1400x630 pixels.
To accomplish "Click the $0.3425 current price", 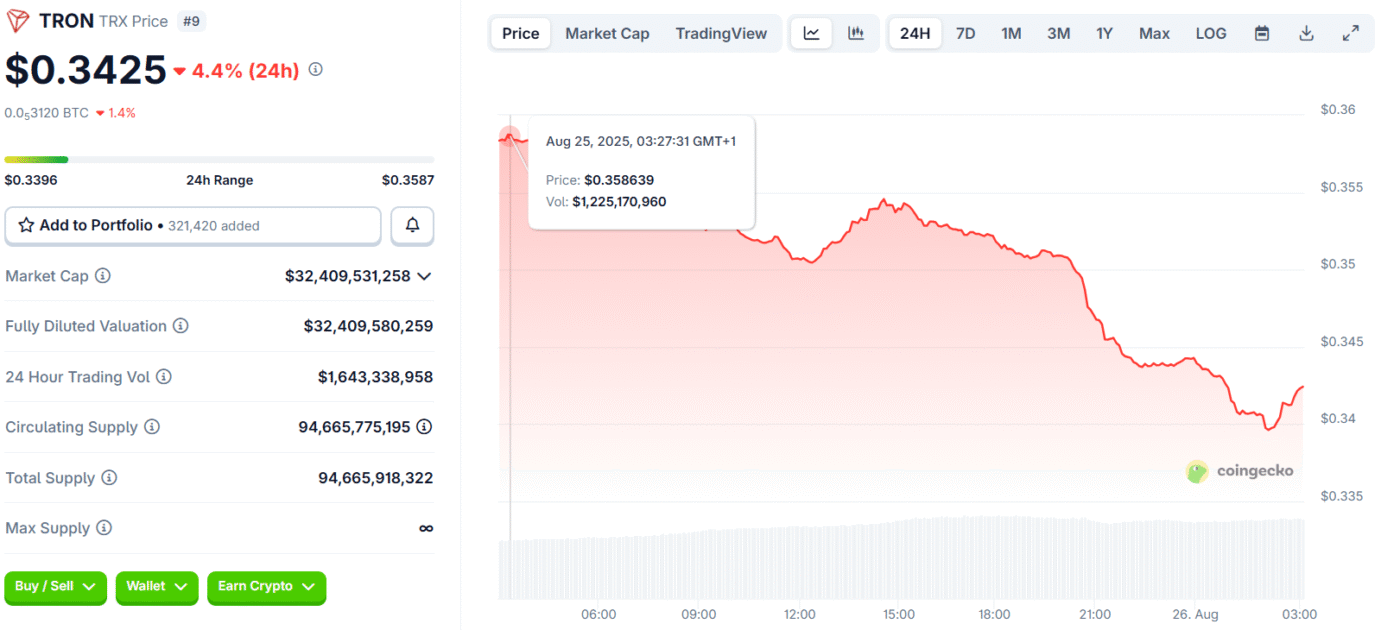I will pyautogui.click(x=85, y=69).
